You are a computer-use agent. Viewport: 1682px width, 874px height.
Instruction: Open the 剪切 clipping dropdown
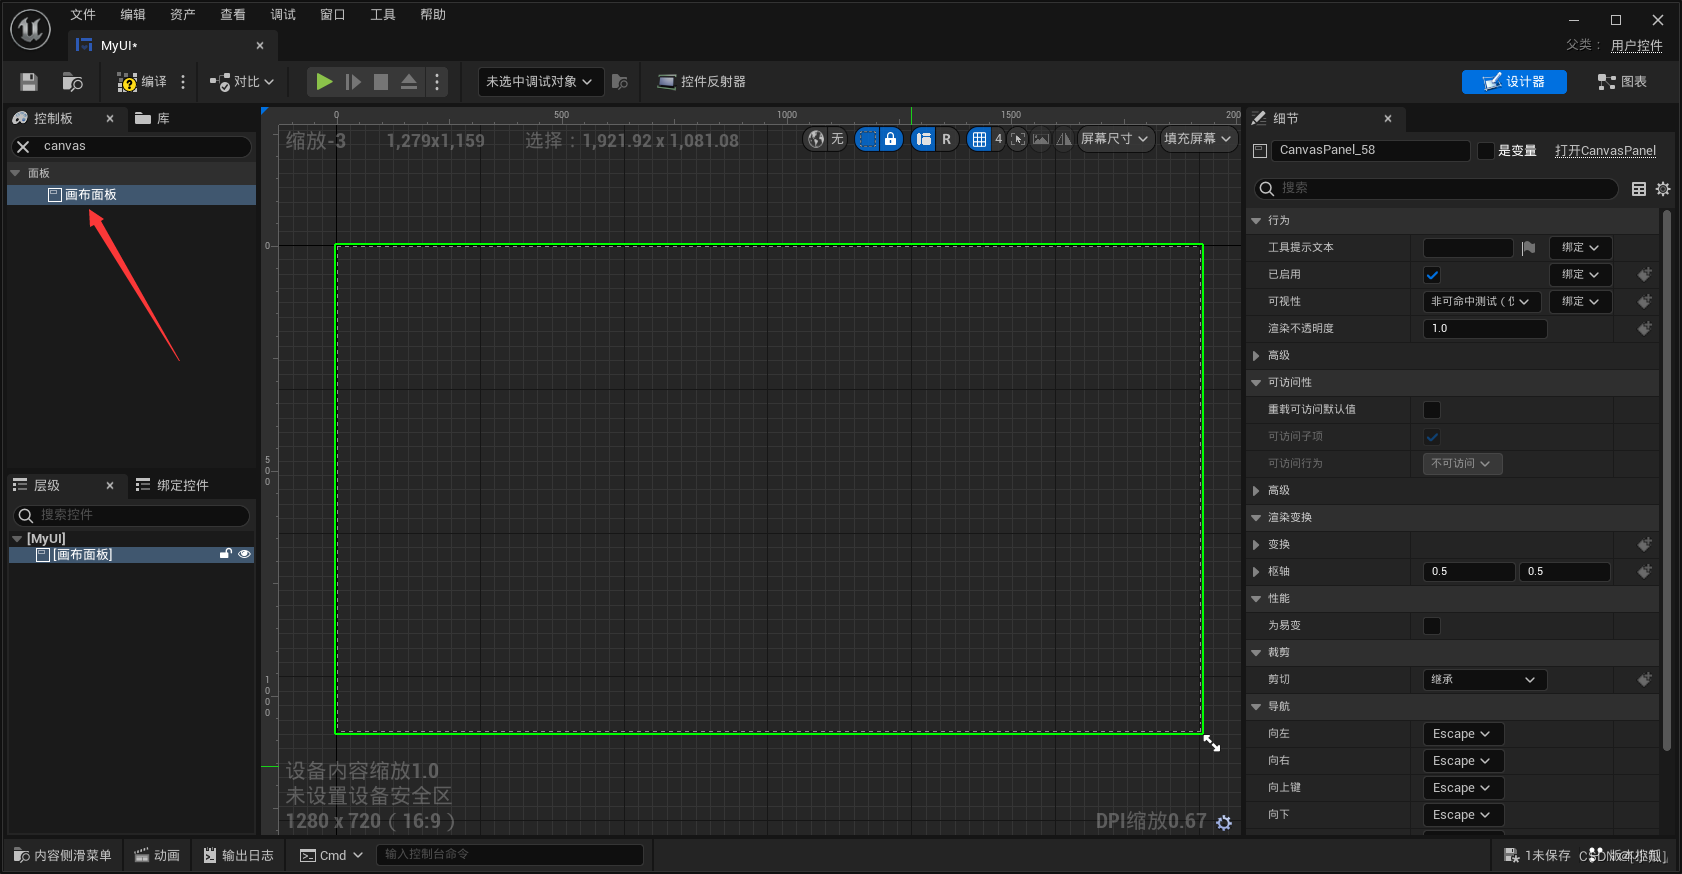[x=1485, y=680]
